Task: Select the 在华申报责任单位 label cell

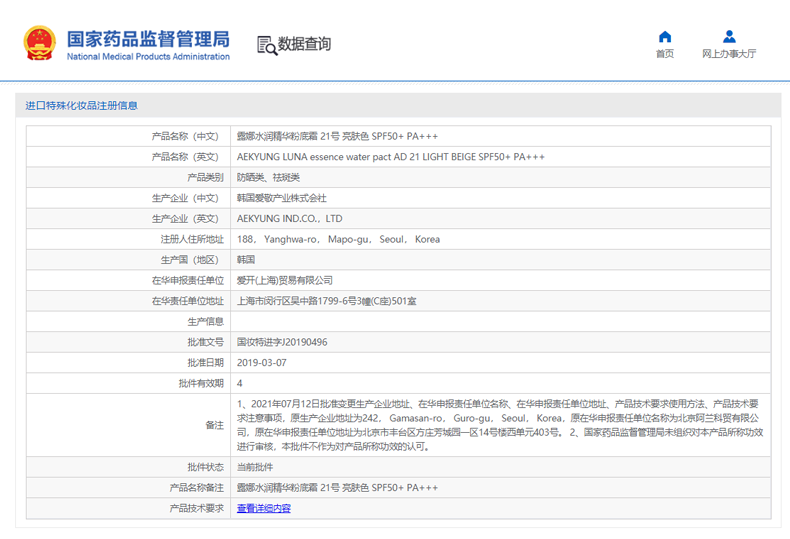Action: coord(128,280)
